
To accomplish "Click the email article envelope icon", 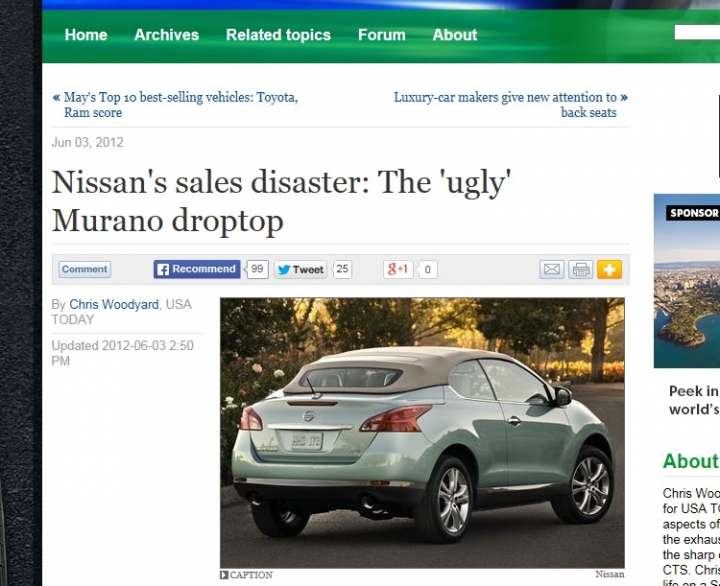I will click(x=551, y=270).
